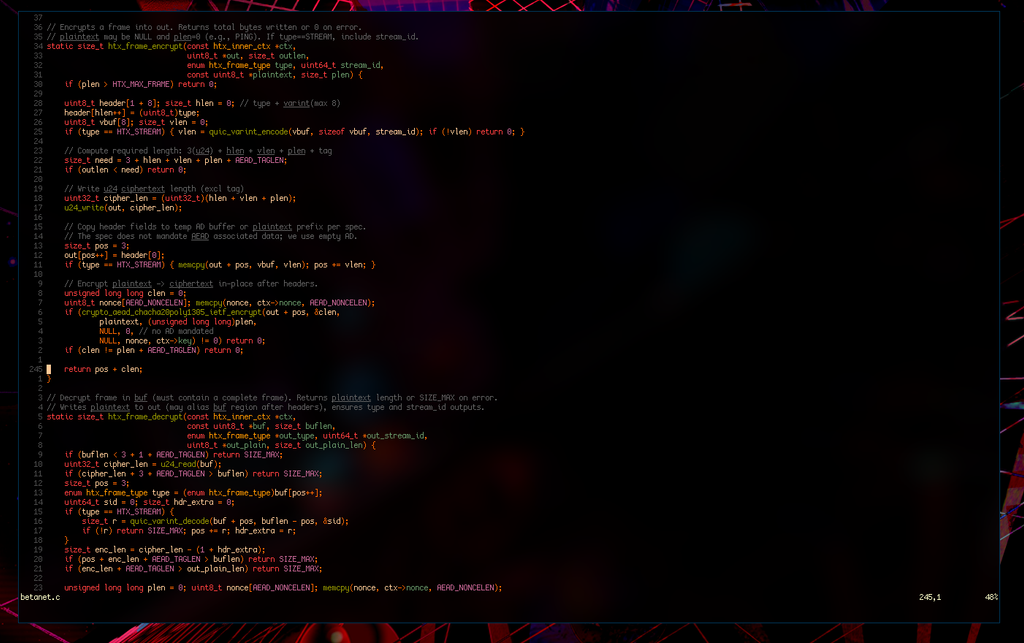The image size is (1024, 643).
Task: Click the '// Compute required length' comment
Action: pyautogui.click(x=198, y=151)
